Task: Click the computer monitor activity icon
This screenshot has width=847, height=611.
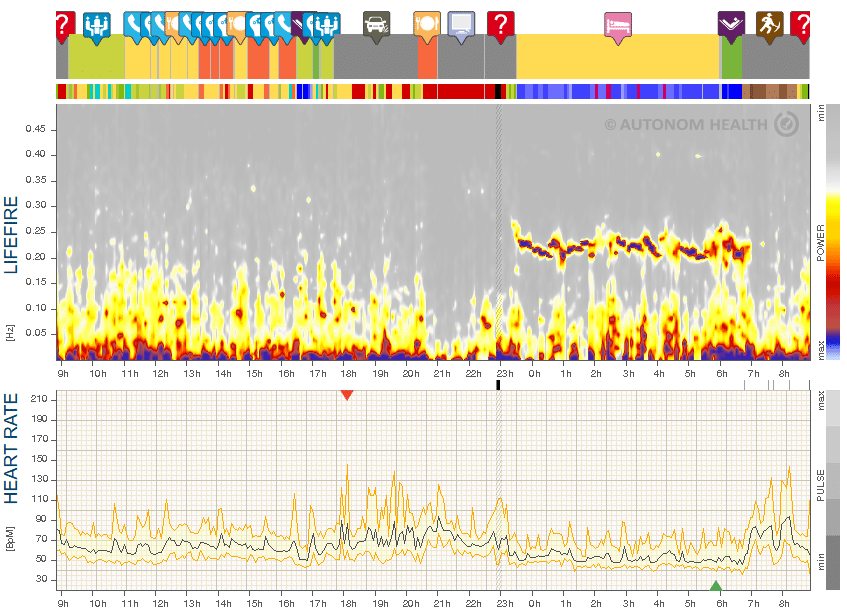Action: point(461,26)
